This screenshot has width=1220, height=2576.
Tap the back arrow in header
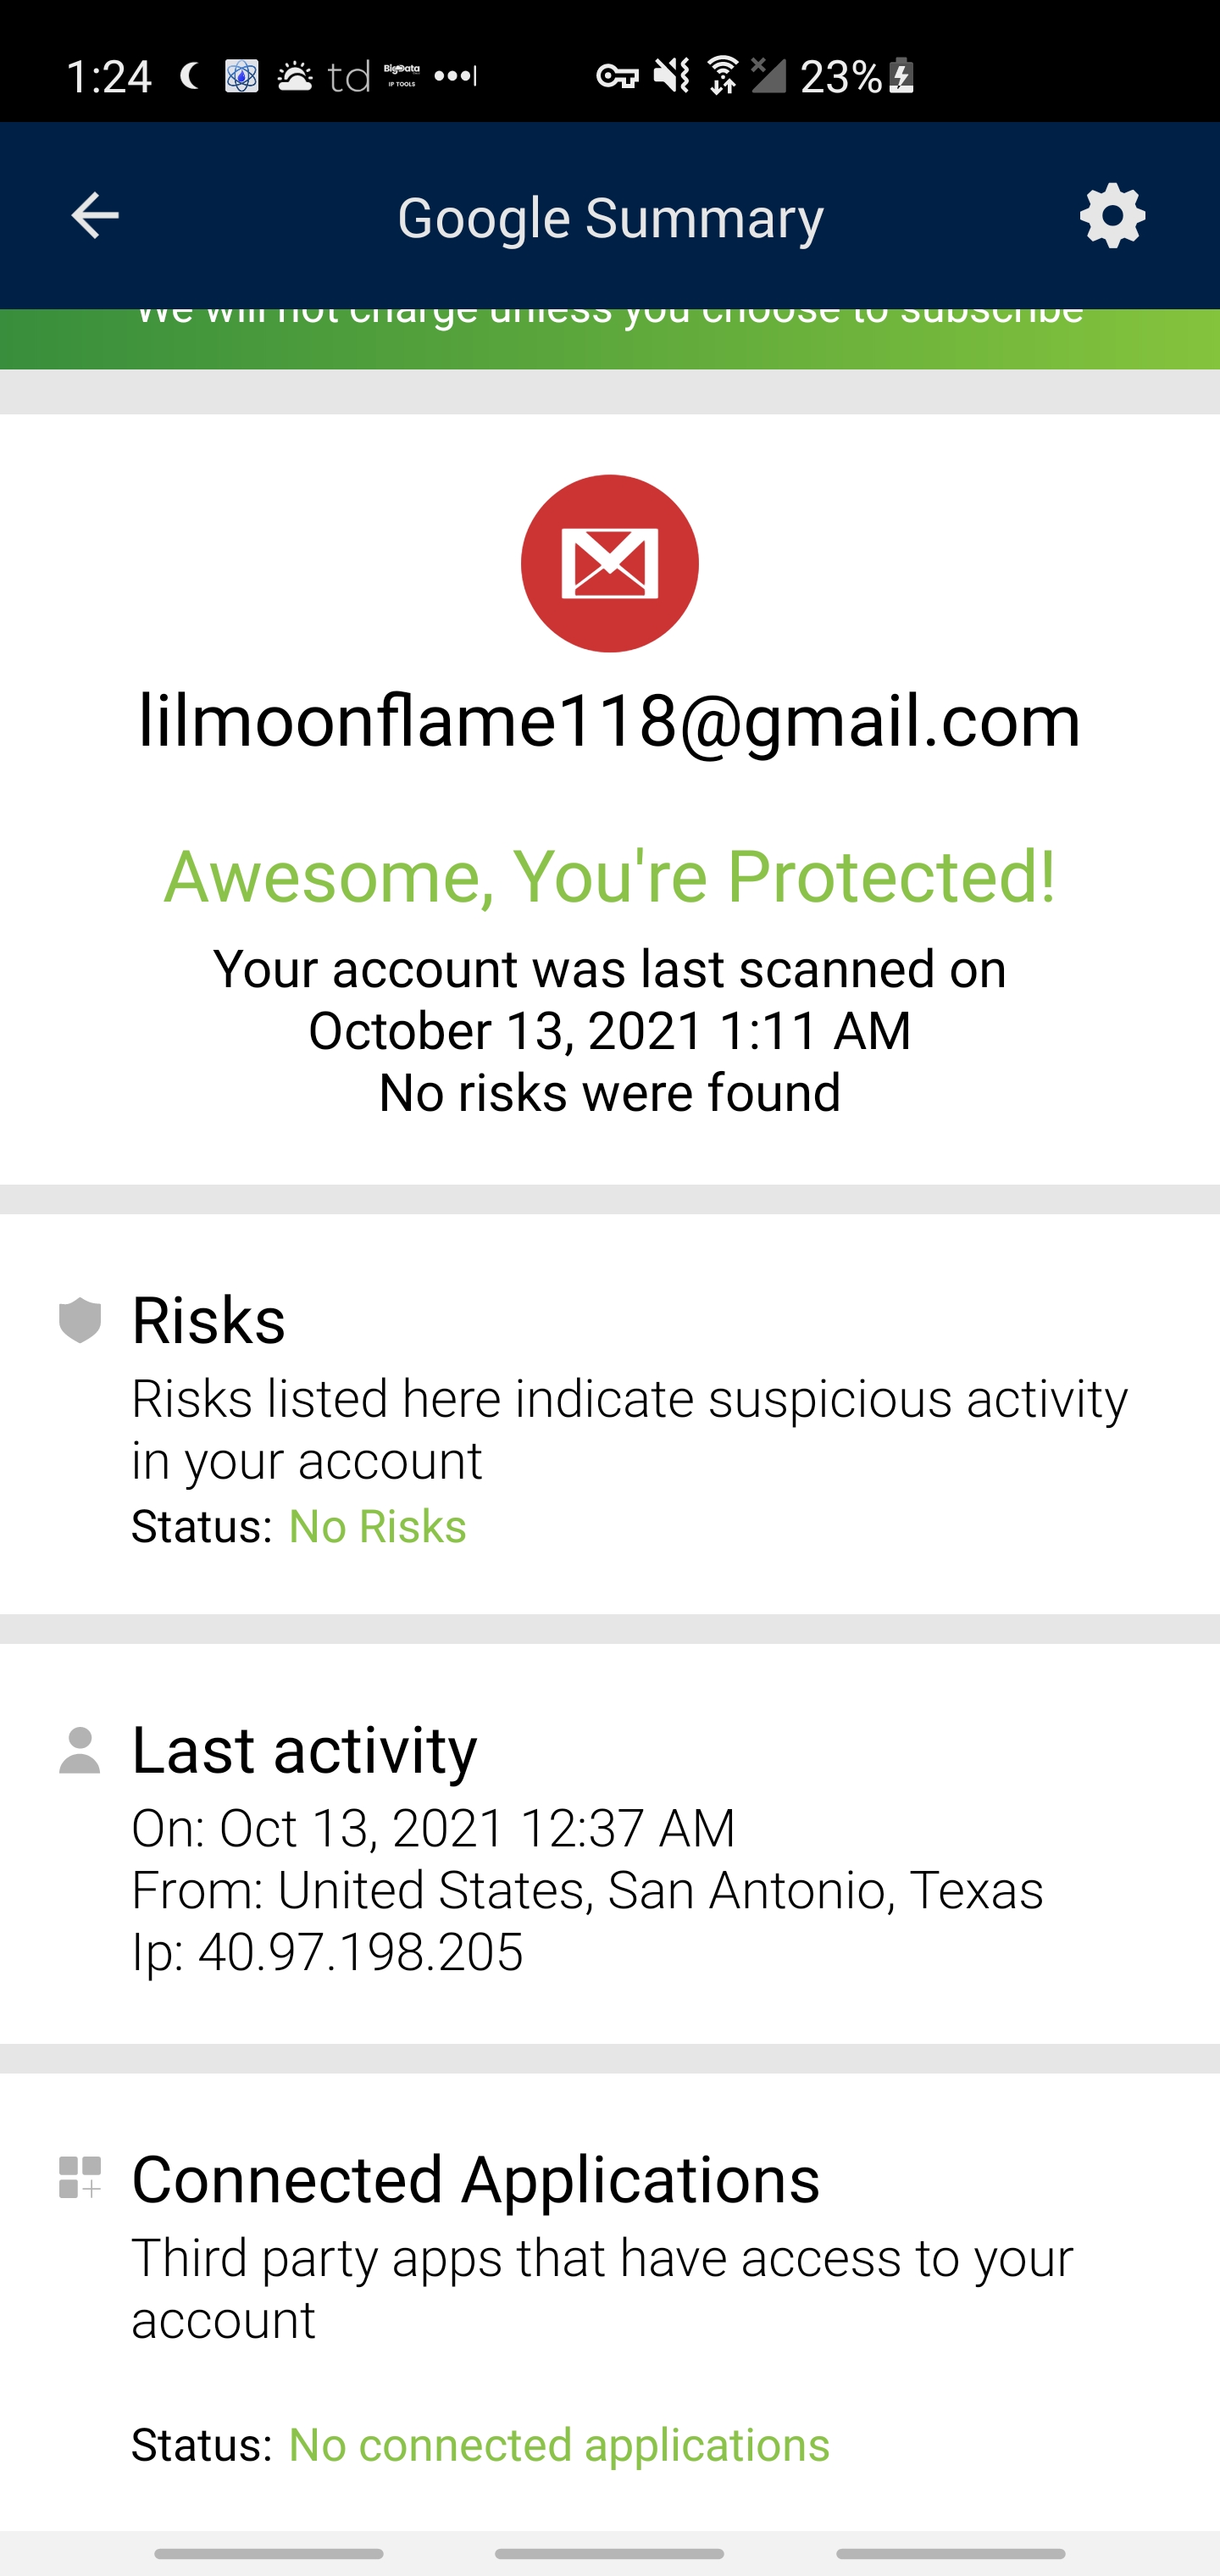pyautogui.click(x=95, y=216)
